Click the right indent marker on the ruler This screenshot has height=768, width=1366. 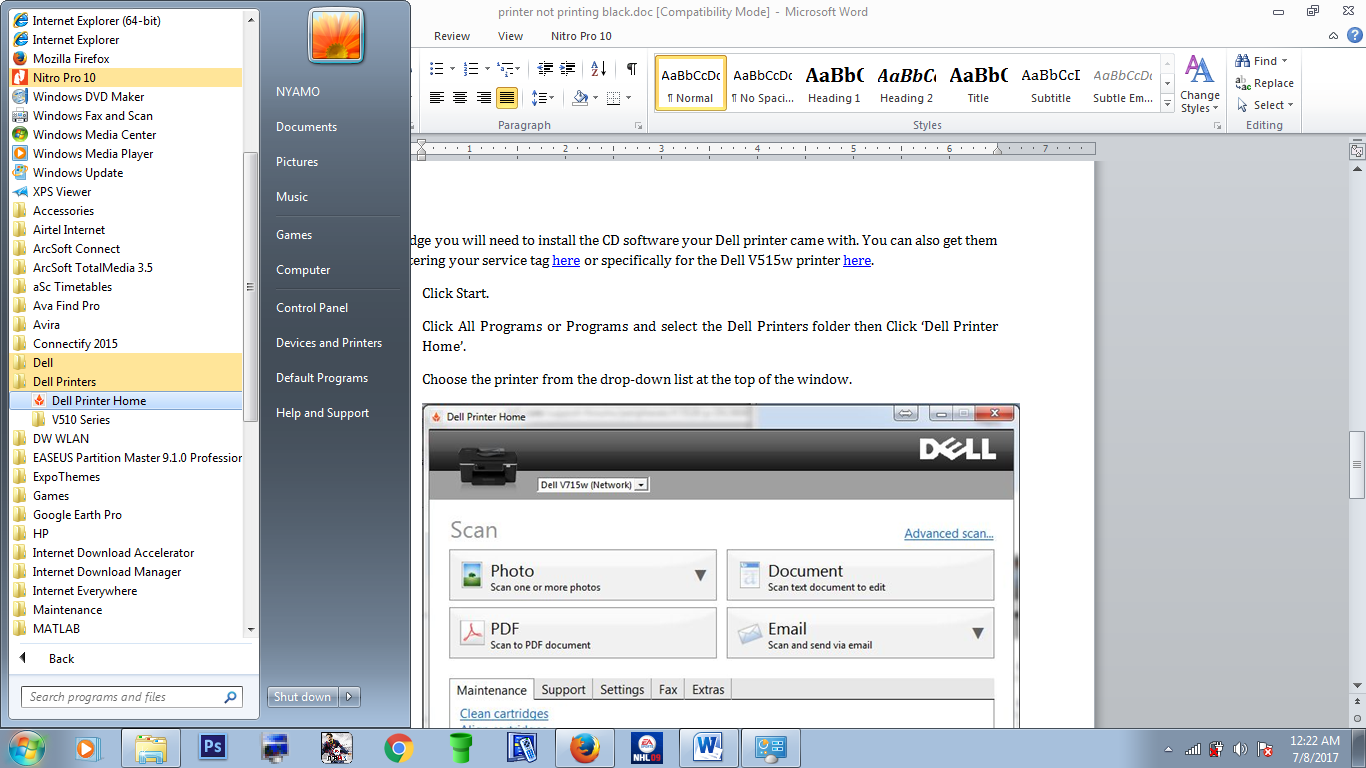point(998,151)
